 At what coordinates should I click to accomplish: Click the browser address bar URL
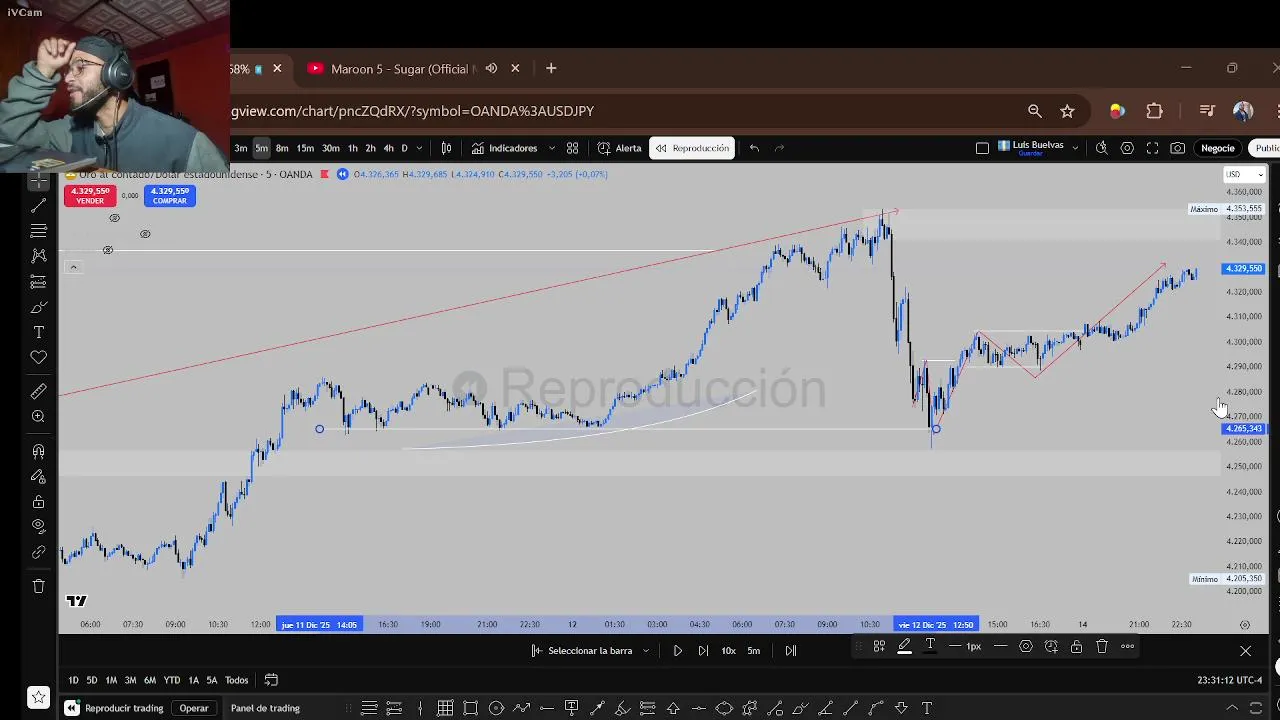point(412,111)
